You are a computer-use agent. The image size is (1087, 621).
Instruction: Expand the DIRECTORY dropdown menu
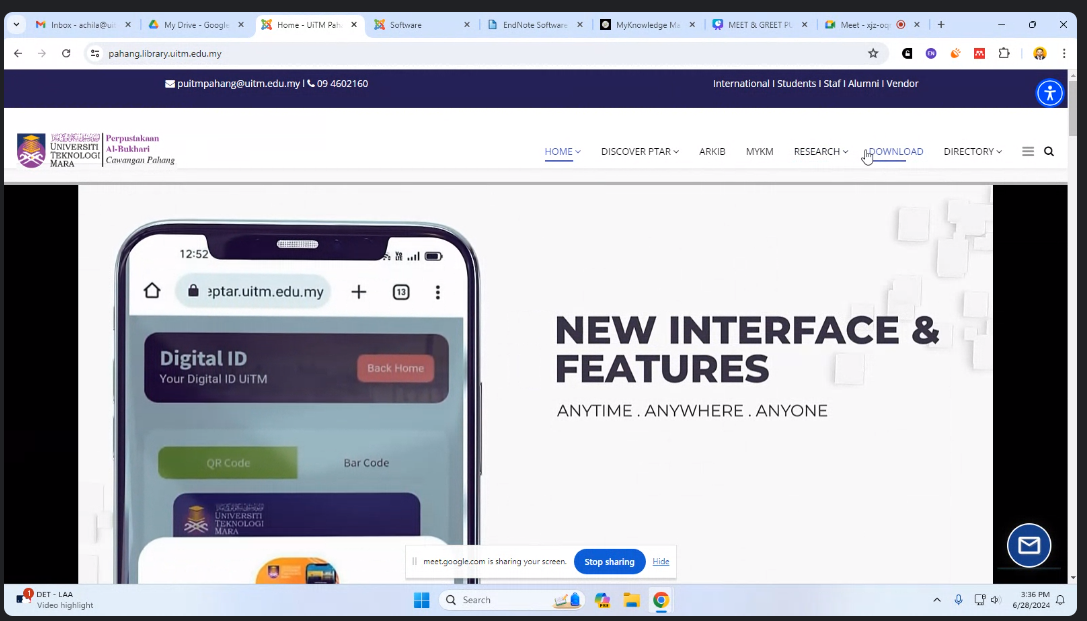973,151
